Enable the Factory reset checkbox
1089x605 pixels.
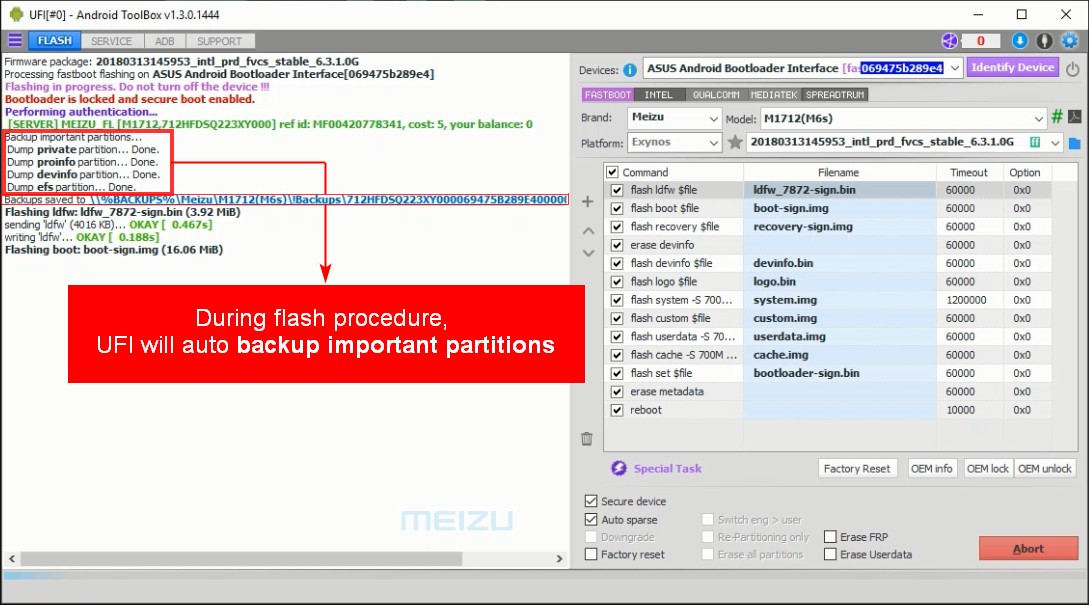pos(591,554)
